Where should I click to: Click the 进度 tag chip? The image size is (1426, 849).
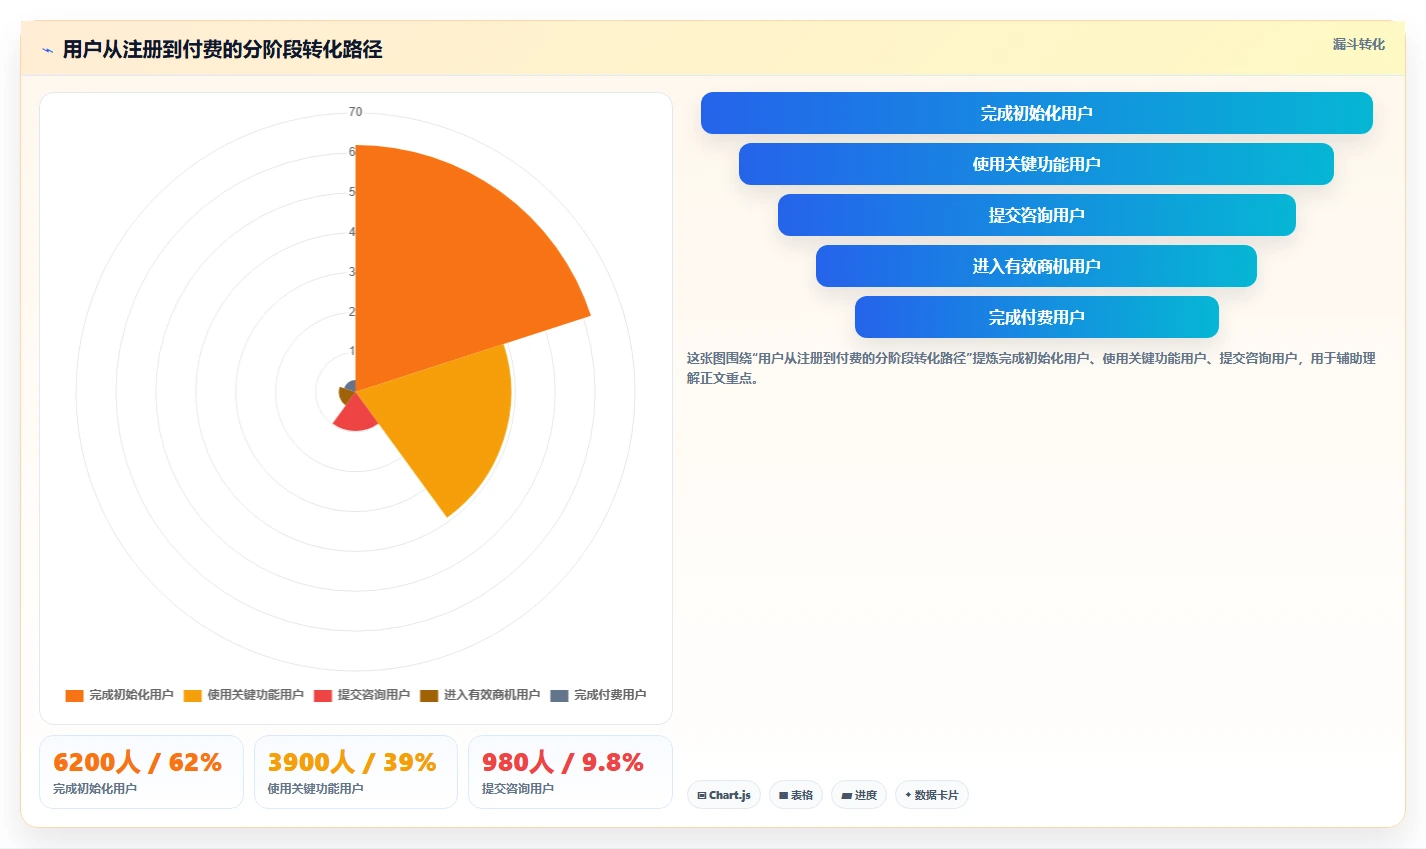click(859, 795)
